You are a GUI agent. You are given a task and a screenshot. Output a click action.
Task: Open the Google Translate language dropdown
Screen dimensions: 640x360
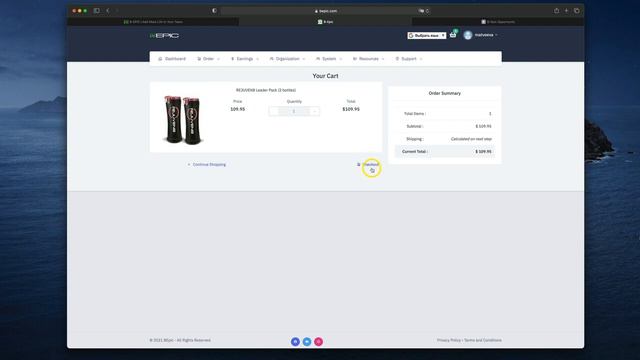[x=427, y=36]
